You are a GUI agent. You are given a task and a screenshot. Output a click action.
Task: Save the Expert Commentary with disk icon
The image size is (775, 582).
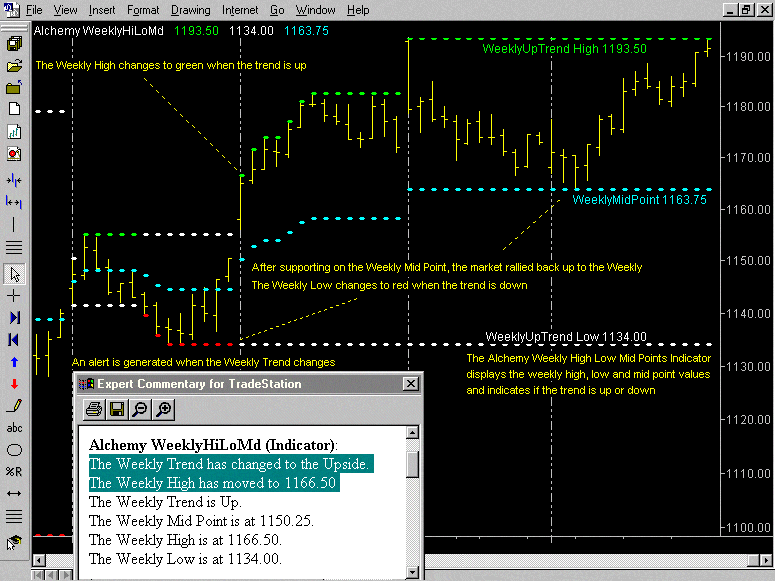click(x=117, y=410)
